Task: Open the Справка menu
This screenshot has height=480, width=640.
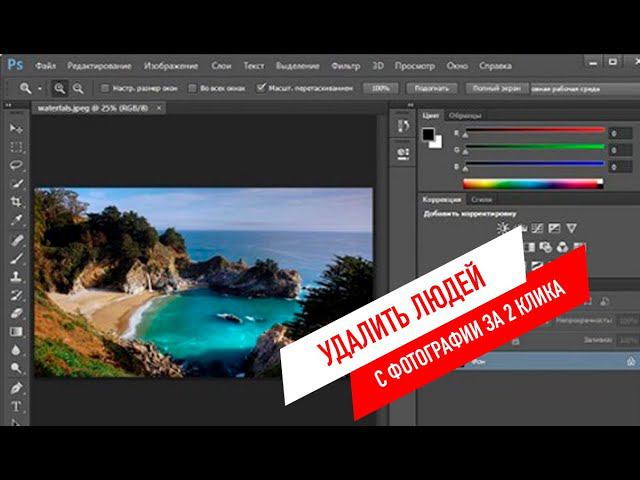Action: (x=495, y=66)
